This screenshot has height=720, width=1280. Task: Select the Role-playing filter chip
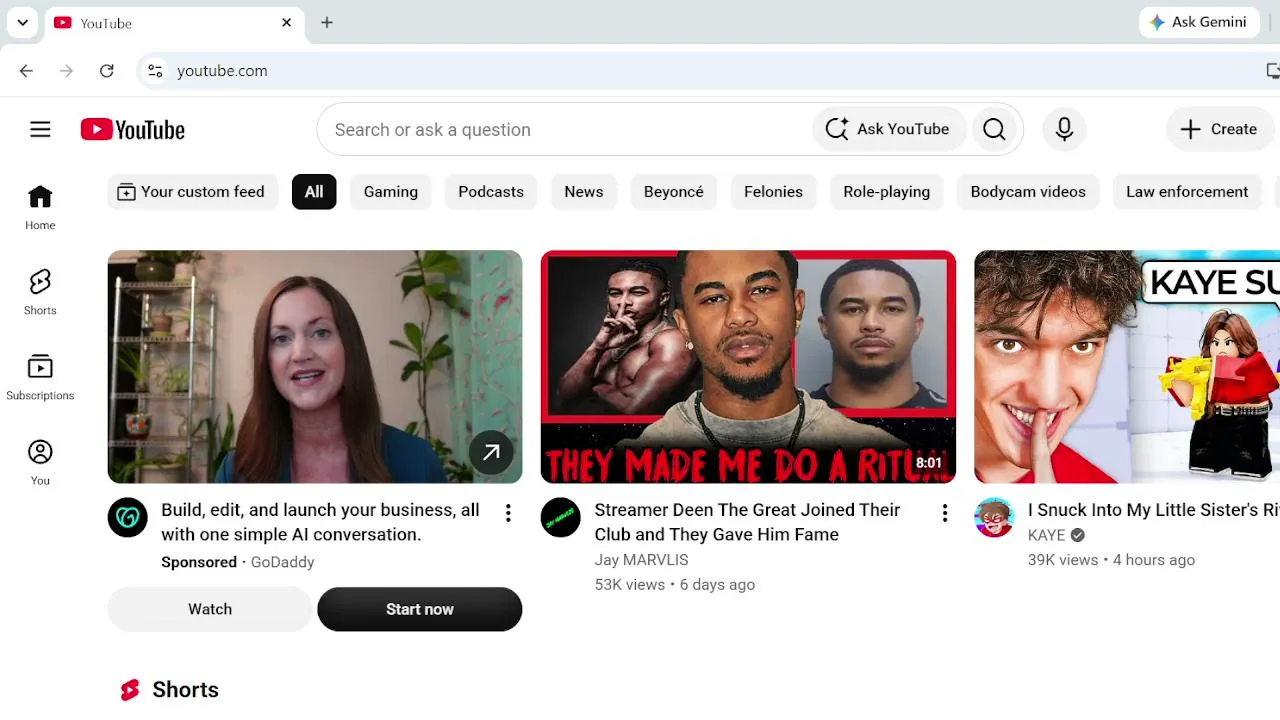tap(887, 192)
